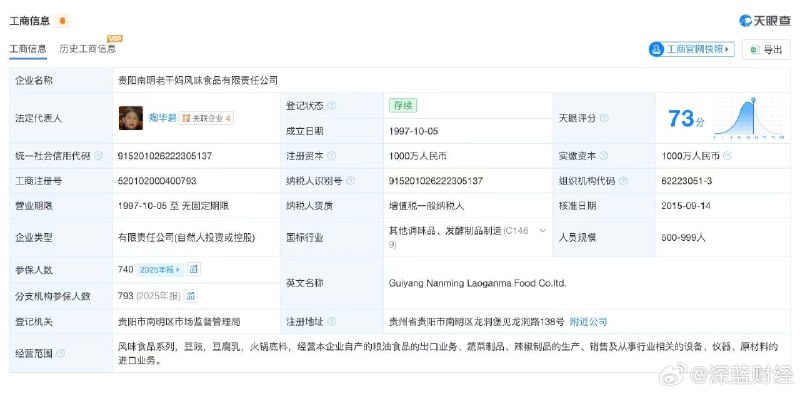
Task: Click help icon next to 登记状态
Action: tap(332, 106)
